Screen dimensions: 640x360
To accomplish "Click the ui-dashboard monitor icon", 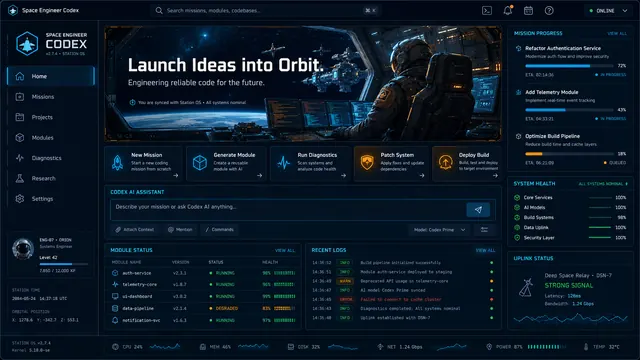I will 115,296.
